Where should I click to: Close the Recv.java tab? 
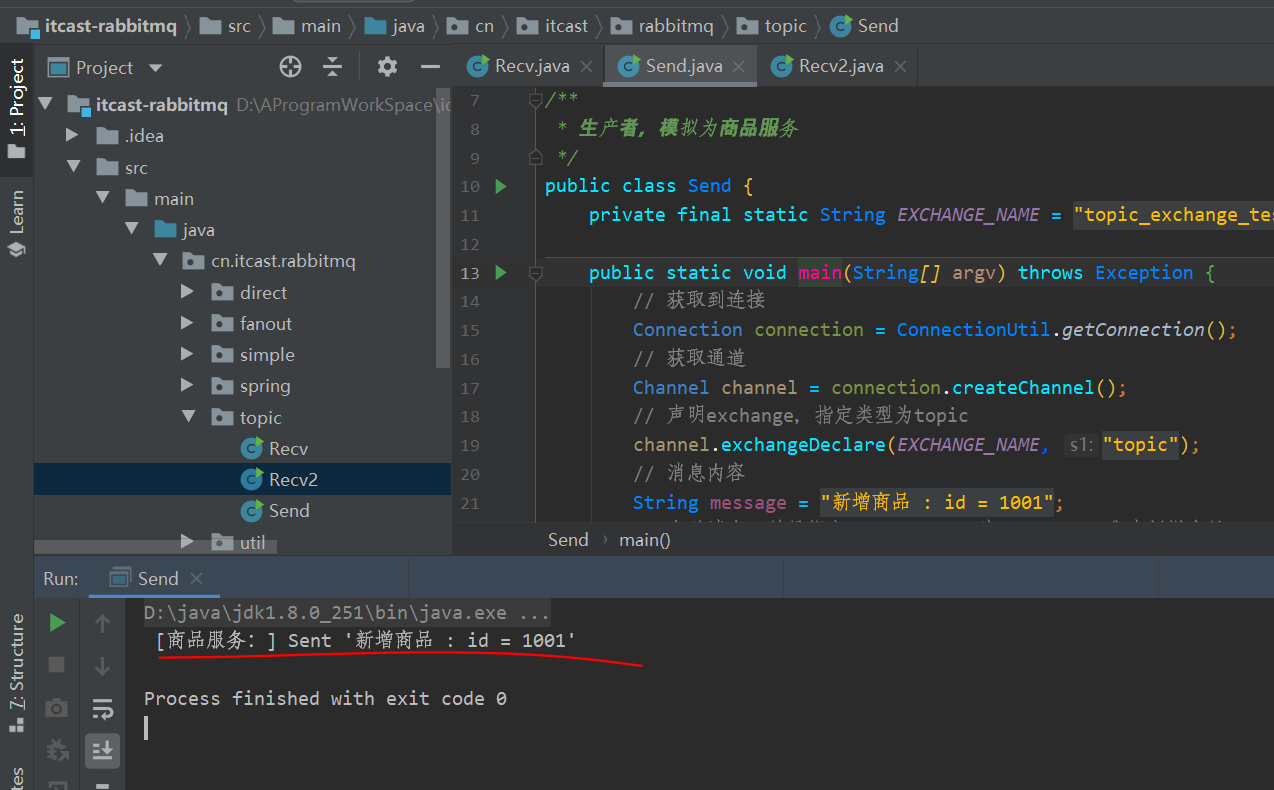coord(586,67)
